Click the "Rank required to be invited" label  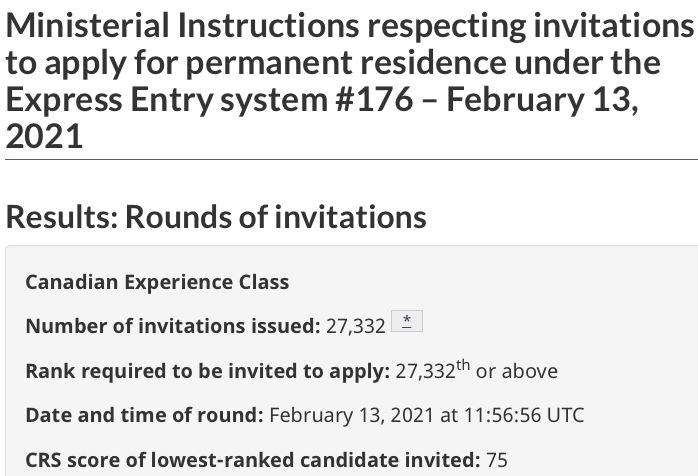207,371
